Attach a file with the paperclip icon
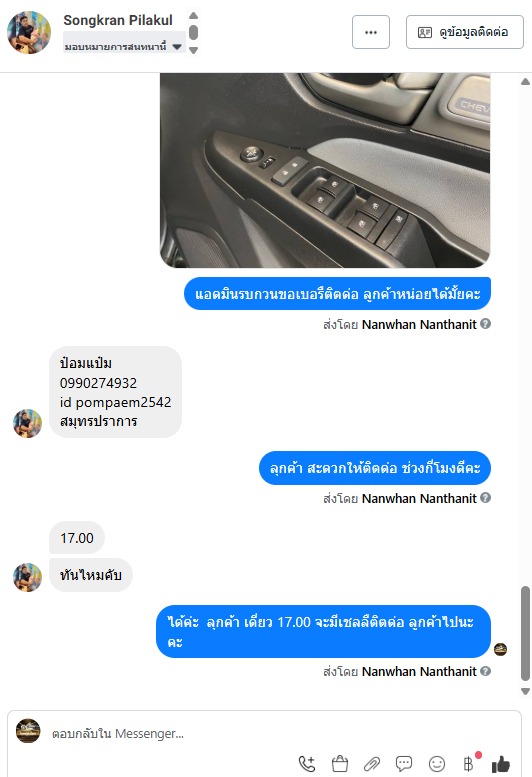The height and width of the screenshot is (777, 532). (x=372, y=764)
